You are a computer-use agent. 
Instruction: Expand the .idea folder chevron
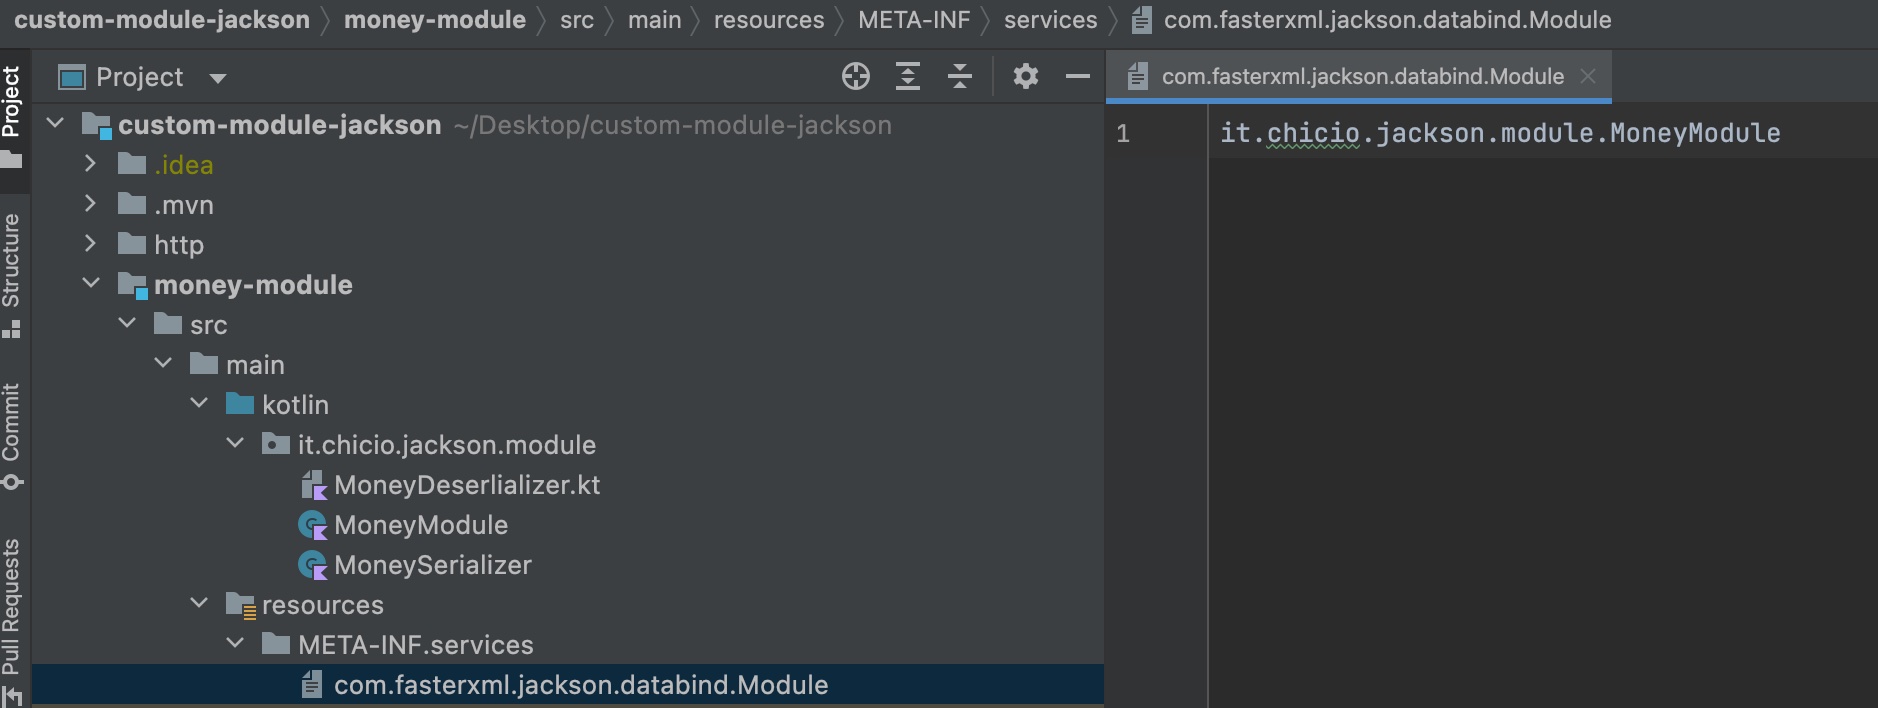(90, 164)
